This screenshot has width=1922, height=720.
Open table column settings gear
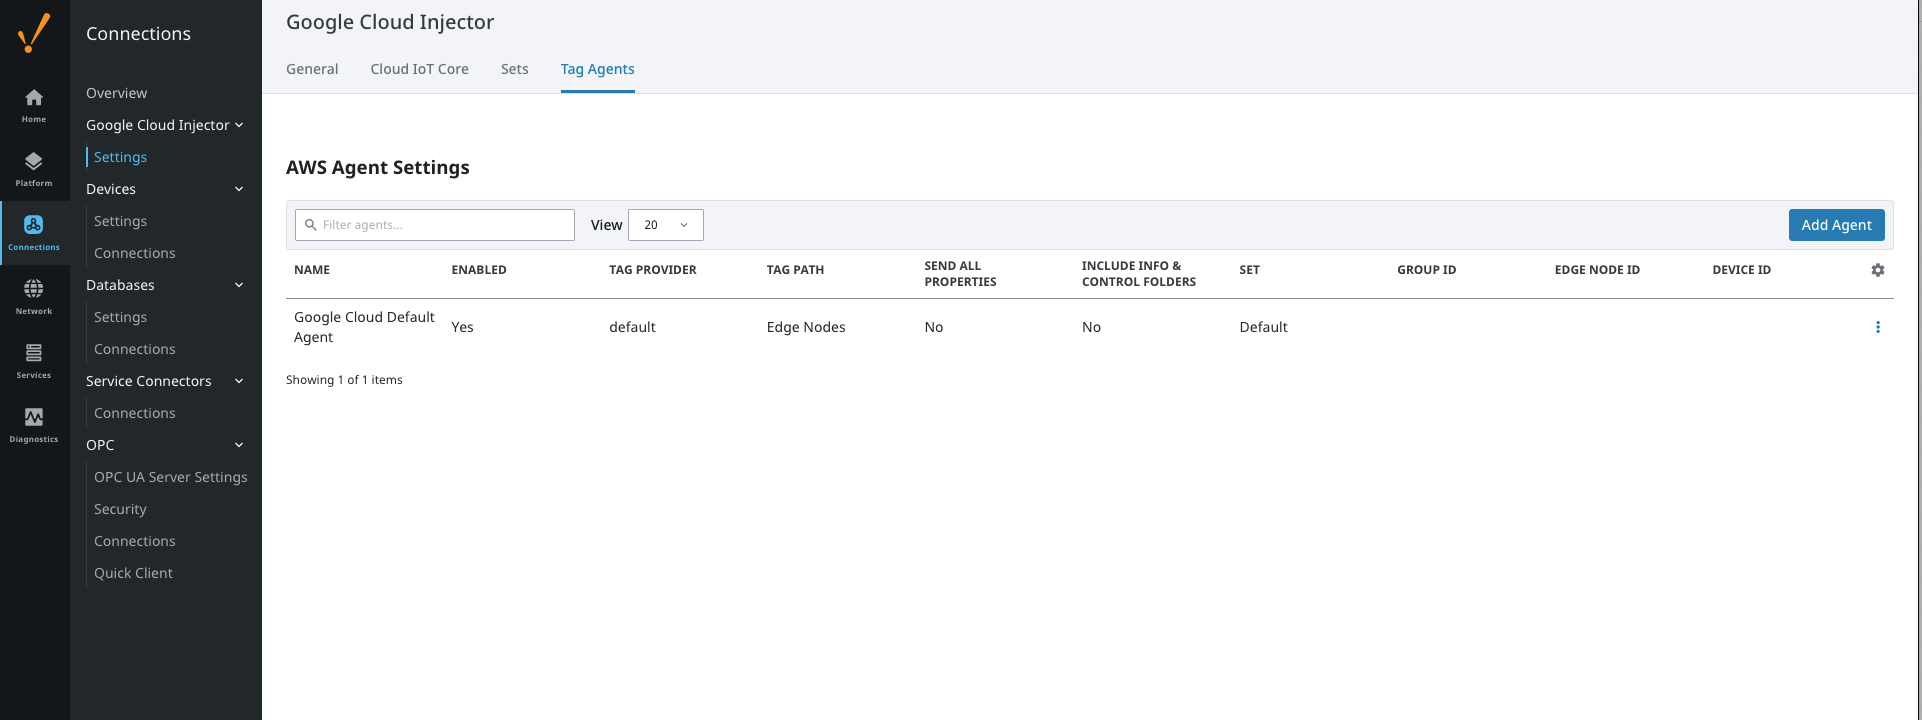[x=1877, y=270]
